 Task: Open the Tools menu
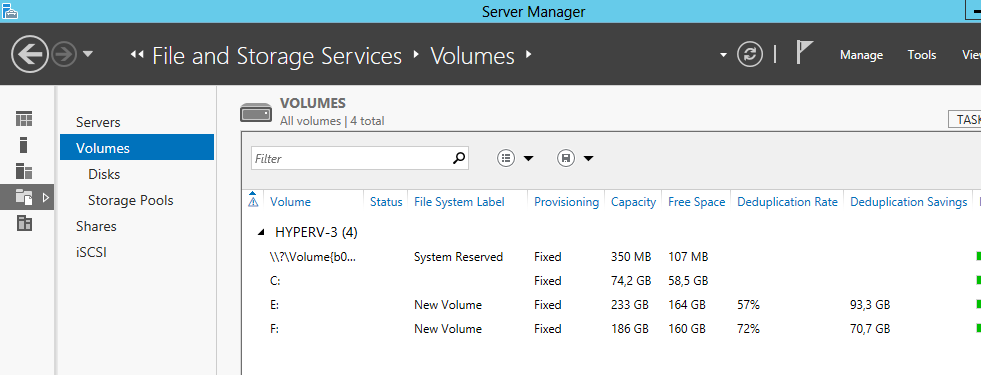922,55
